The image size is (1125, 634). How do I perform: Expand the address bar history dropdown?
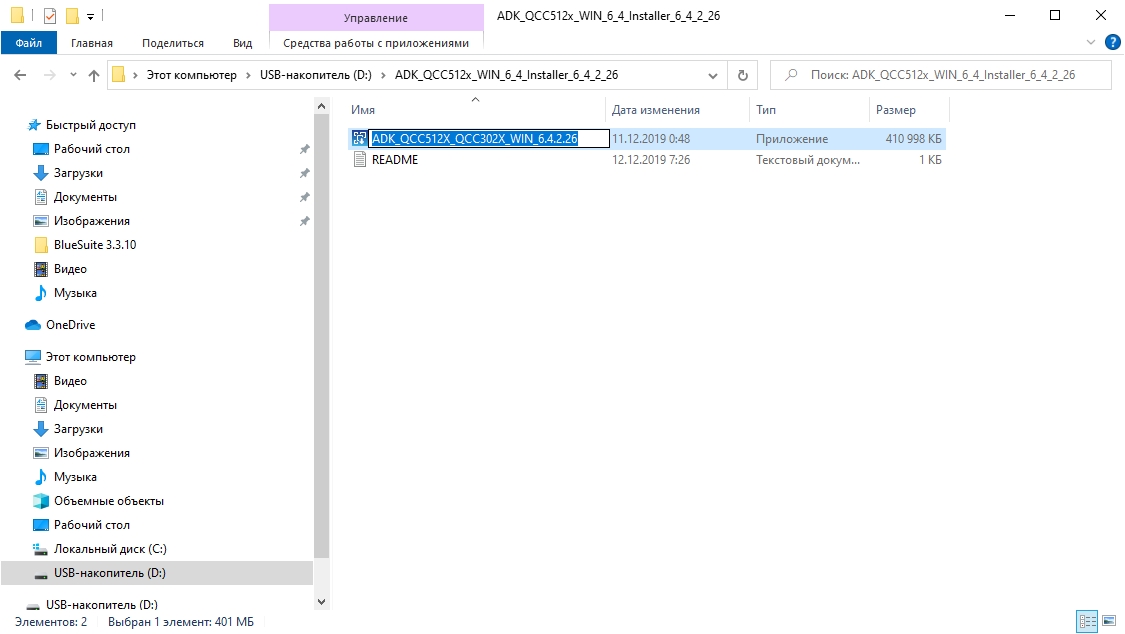712,75
